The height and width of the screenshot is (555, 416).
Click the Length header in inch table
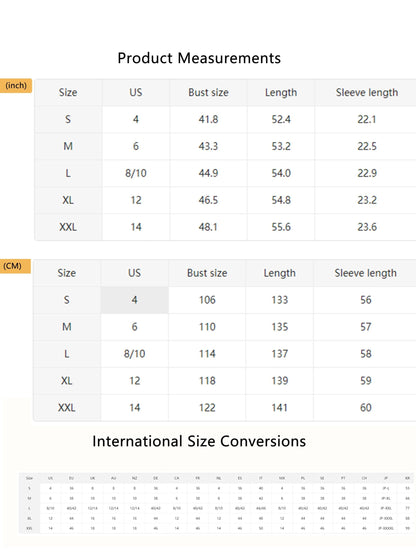tap(281, 93)
